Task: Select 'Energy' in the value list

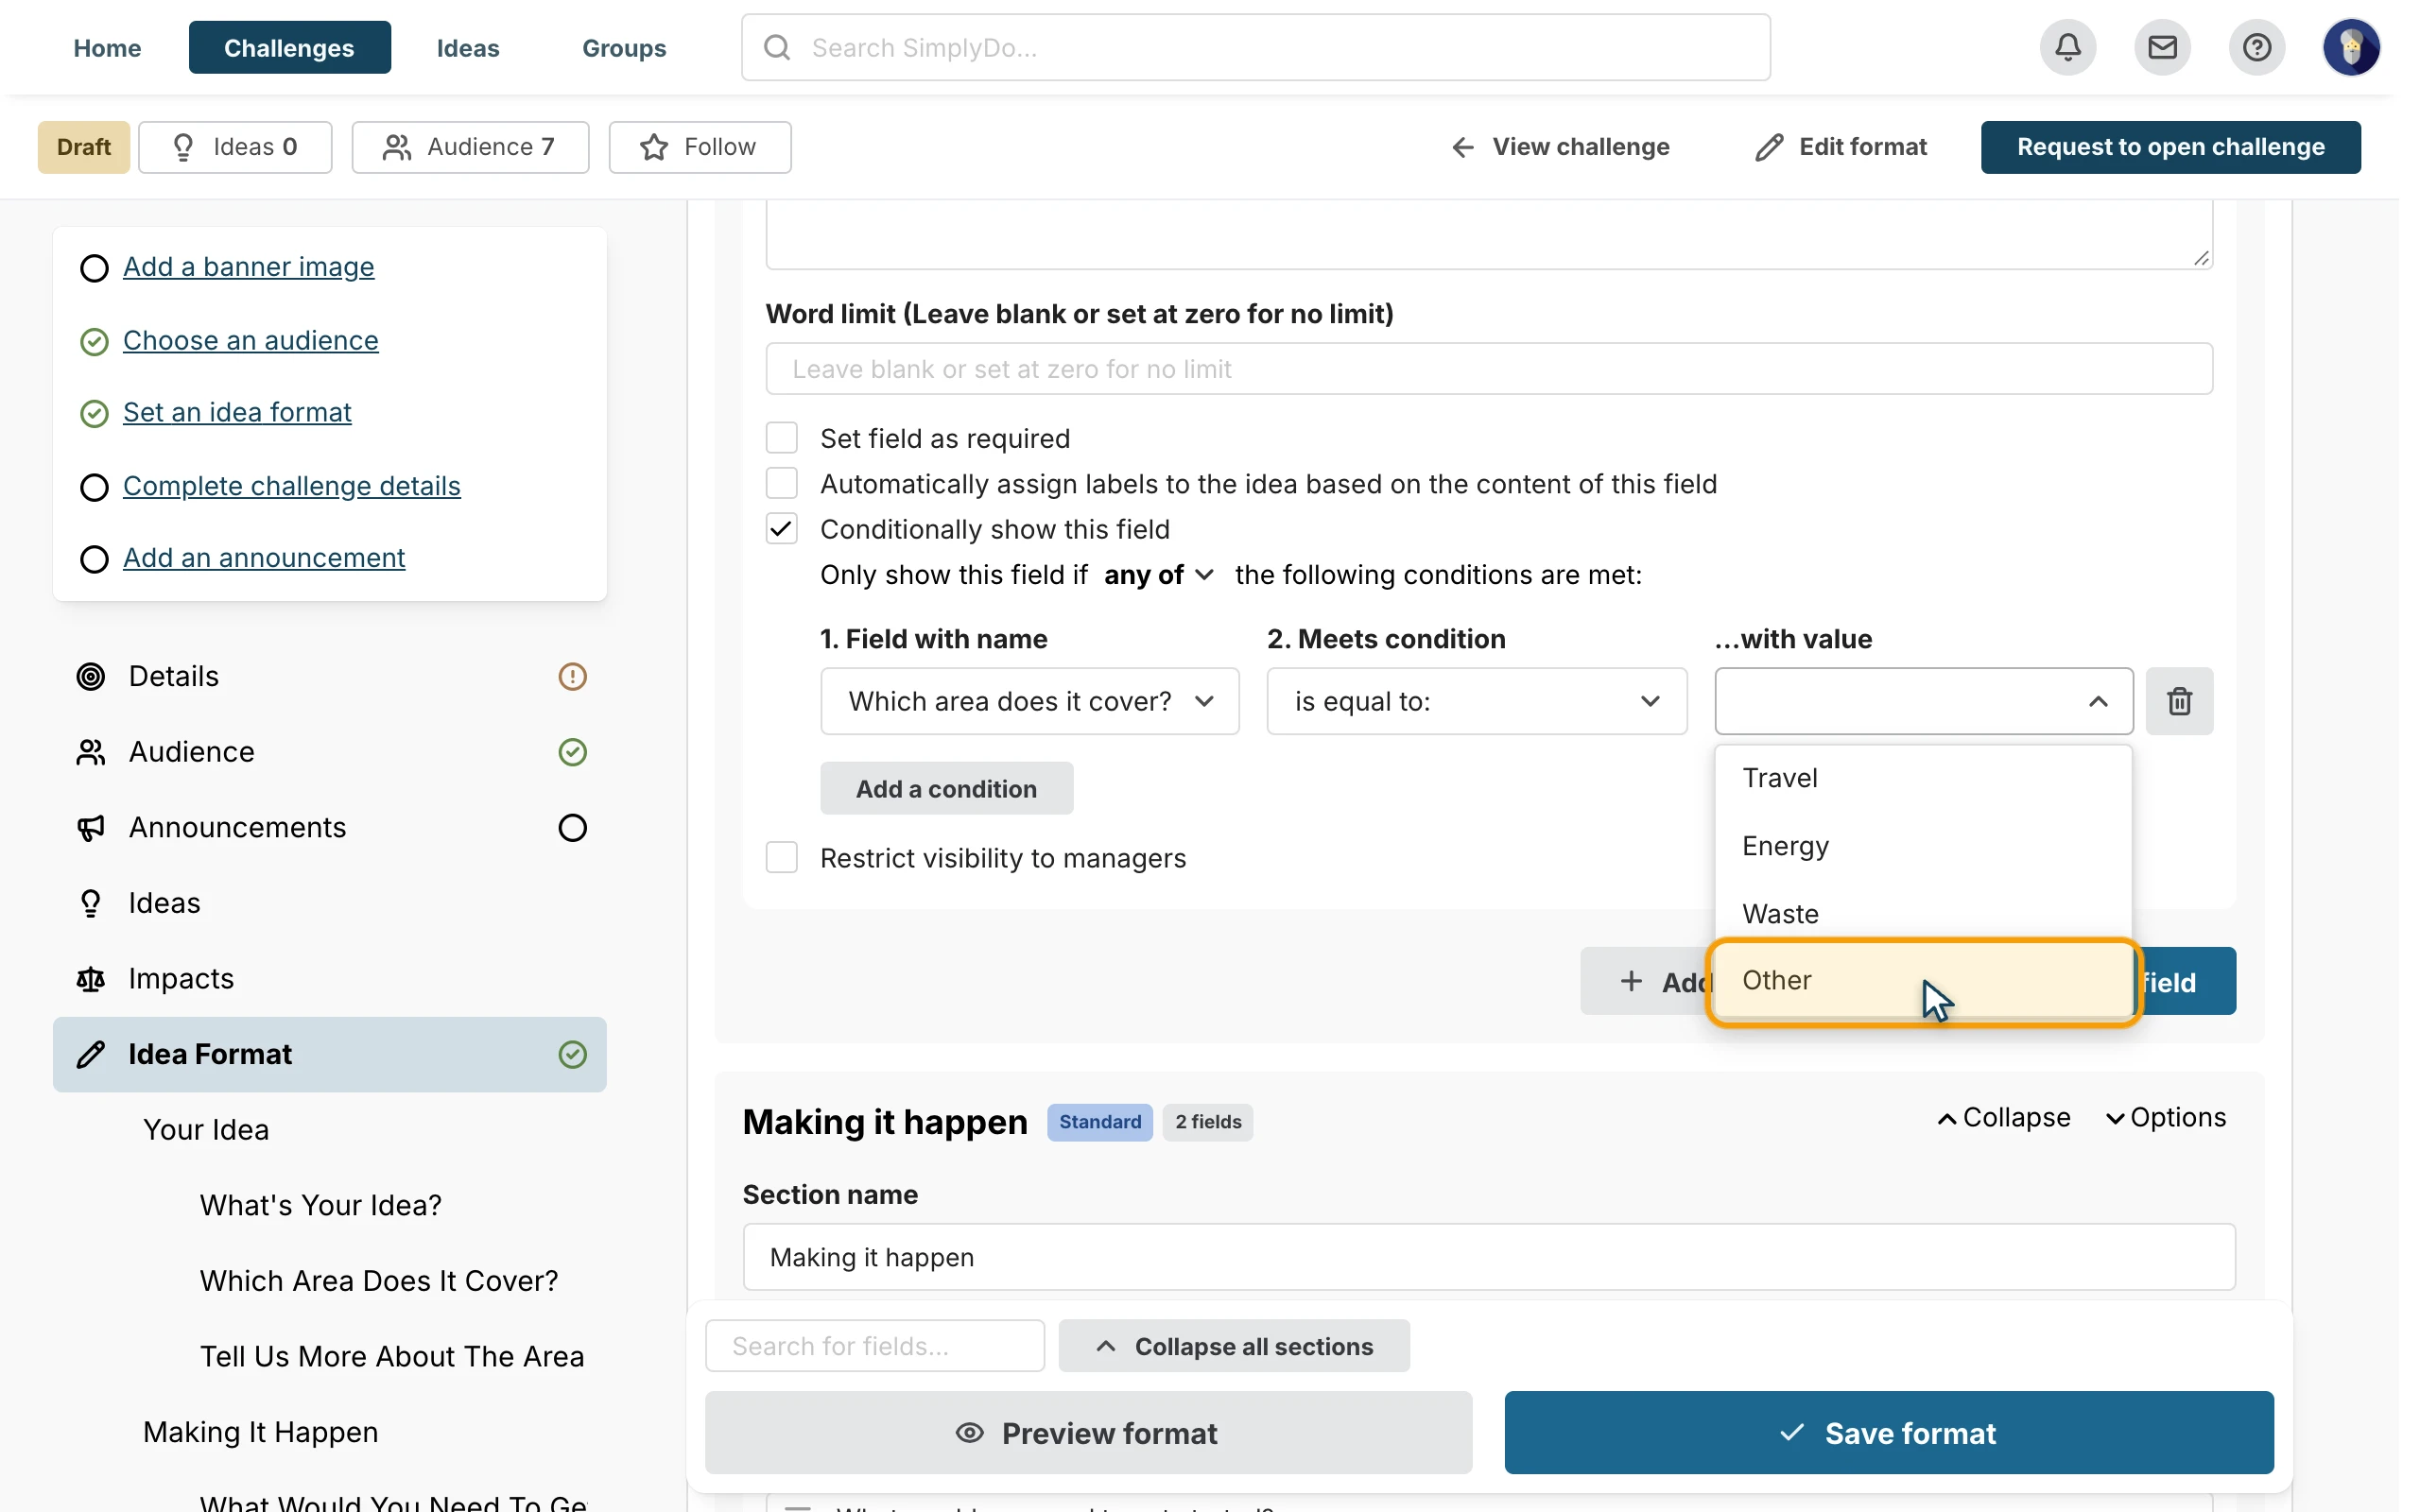Action: tap(1923, 846)
